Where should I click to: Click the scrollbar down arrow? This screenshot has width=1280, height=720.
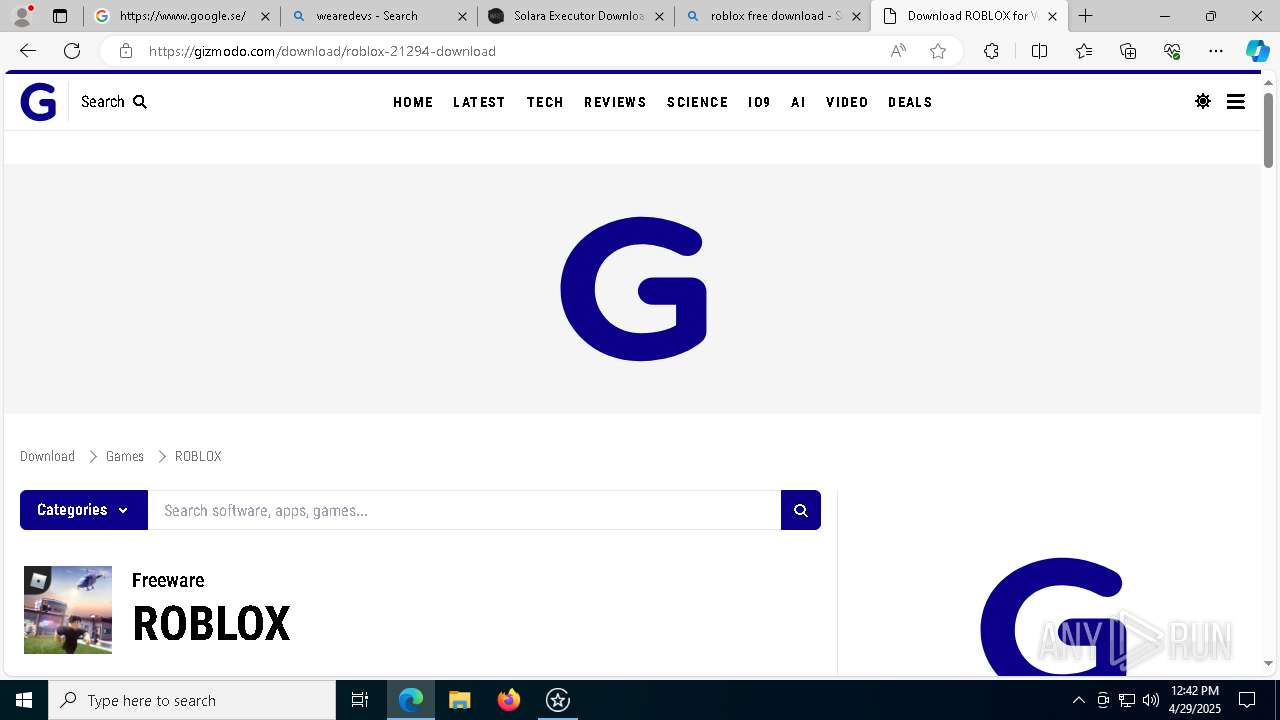(x=1268, y=663)
